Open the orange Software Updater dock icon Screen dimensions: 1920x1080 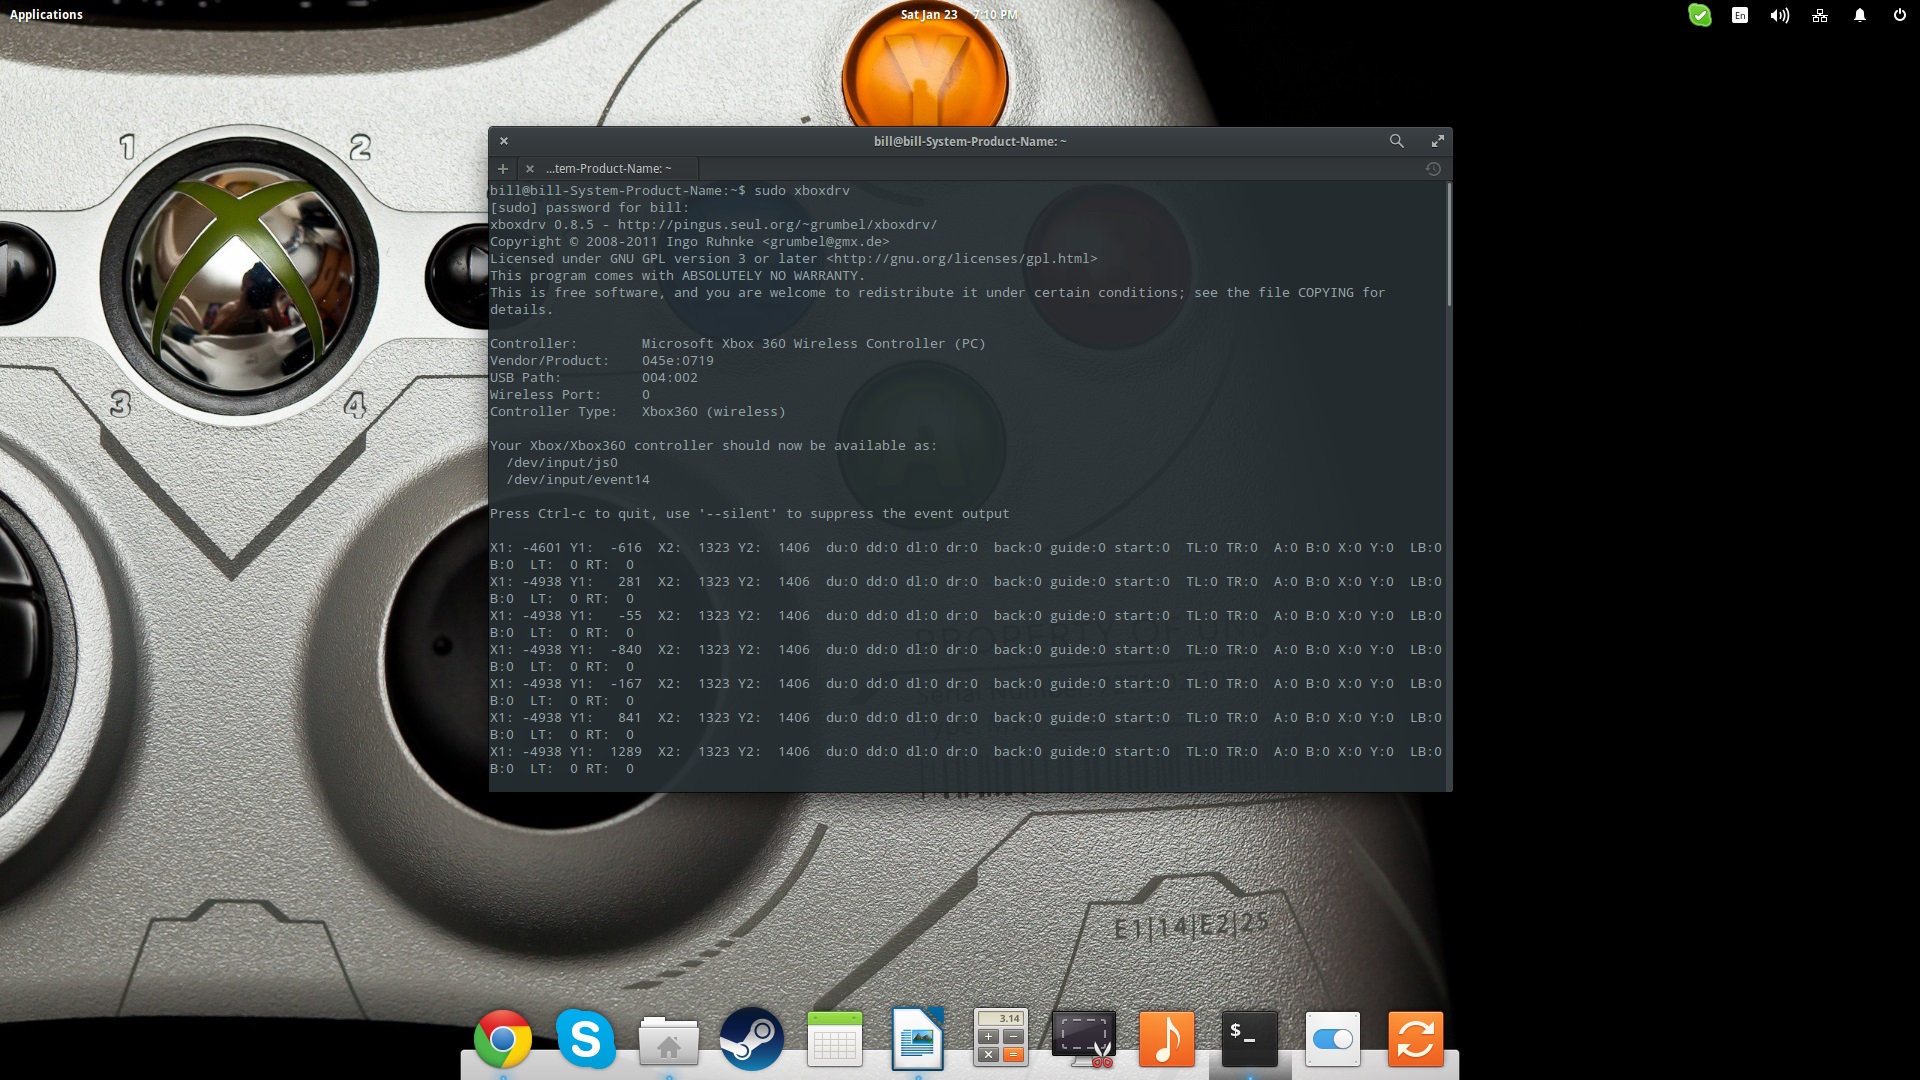(x=1416, y=1039)
